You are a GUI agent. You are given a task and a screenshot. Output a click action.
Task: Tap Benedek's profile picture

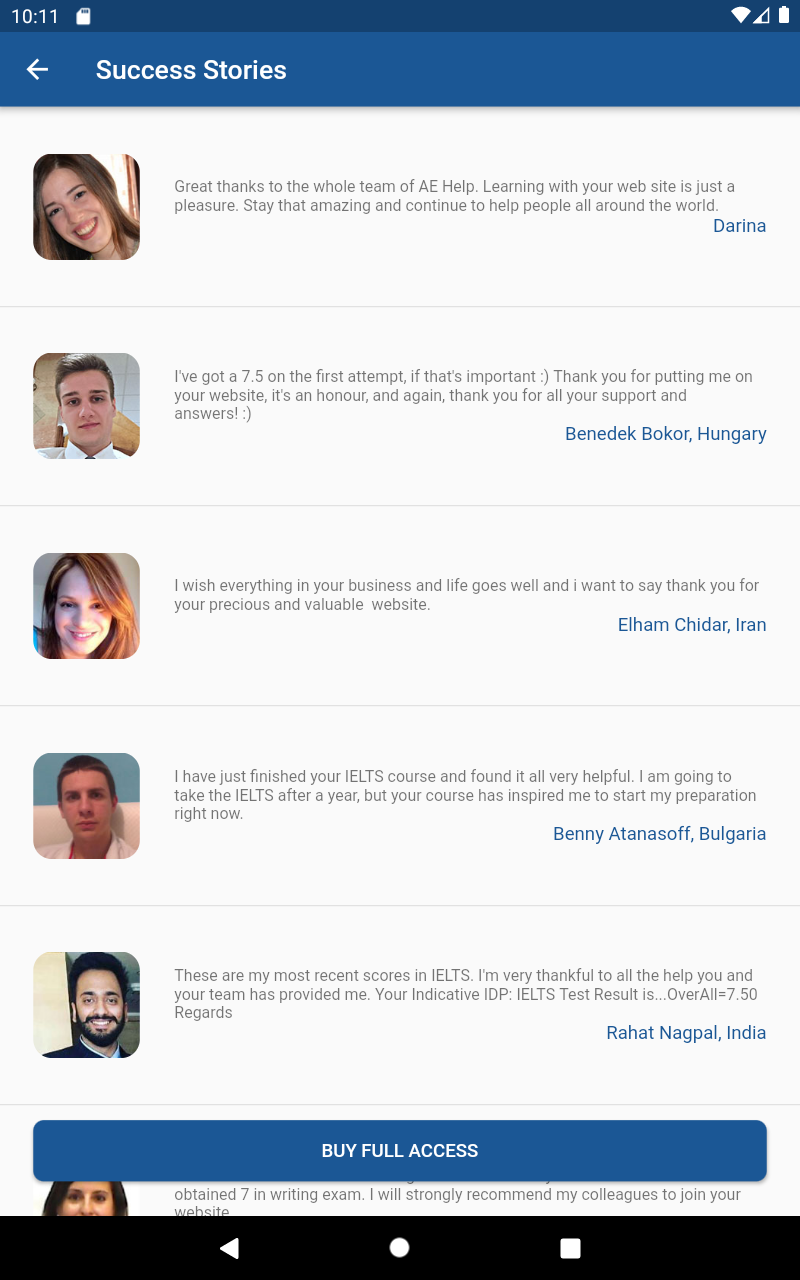click(86, 406)
